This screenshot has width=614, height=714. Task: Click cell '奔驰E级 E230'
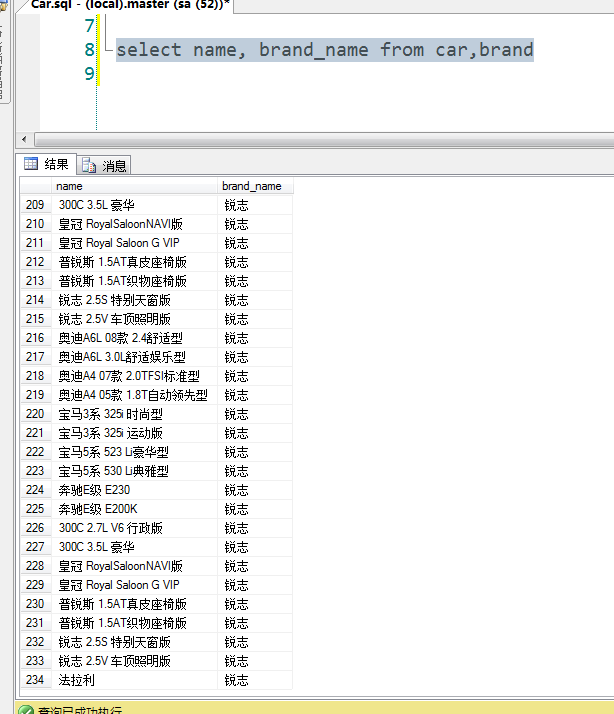(134, 490)
